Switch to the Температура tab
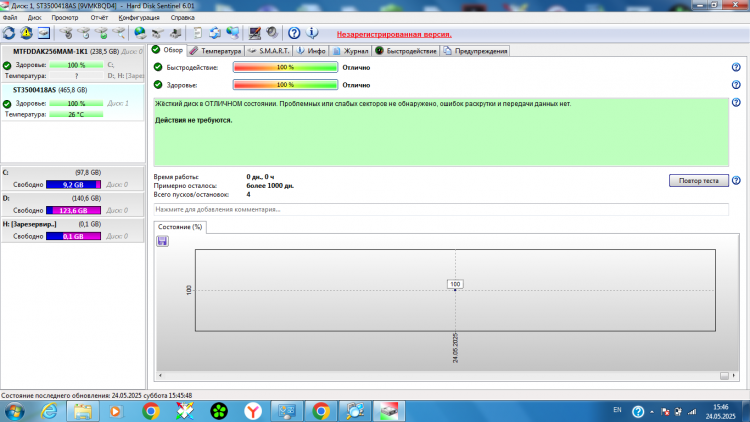Image resolution: width=750 pixels, height=422 pixels. click(x=216, y=51)
